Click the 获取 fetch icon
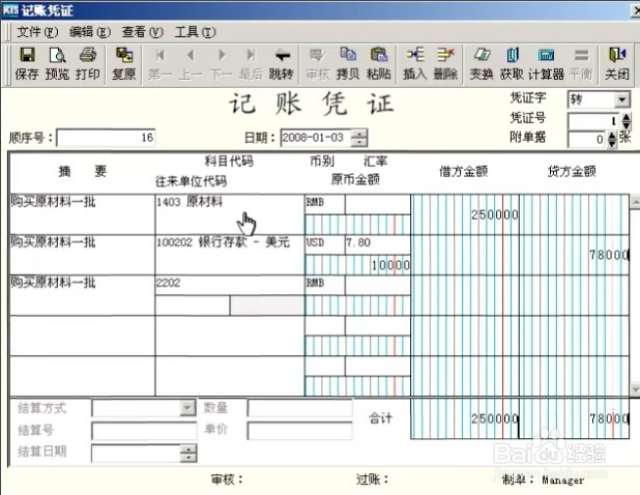Screen dimensions: 640x495 (x=512, y=64)
